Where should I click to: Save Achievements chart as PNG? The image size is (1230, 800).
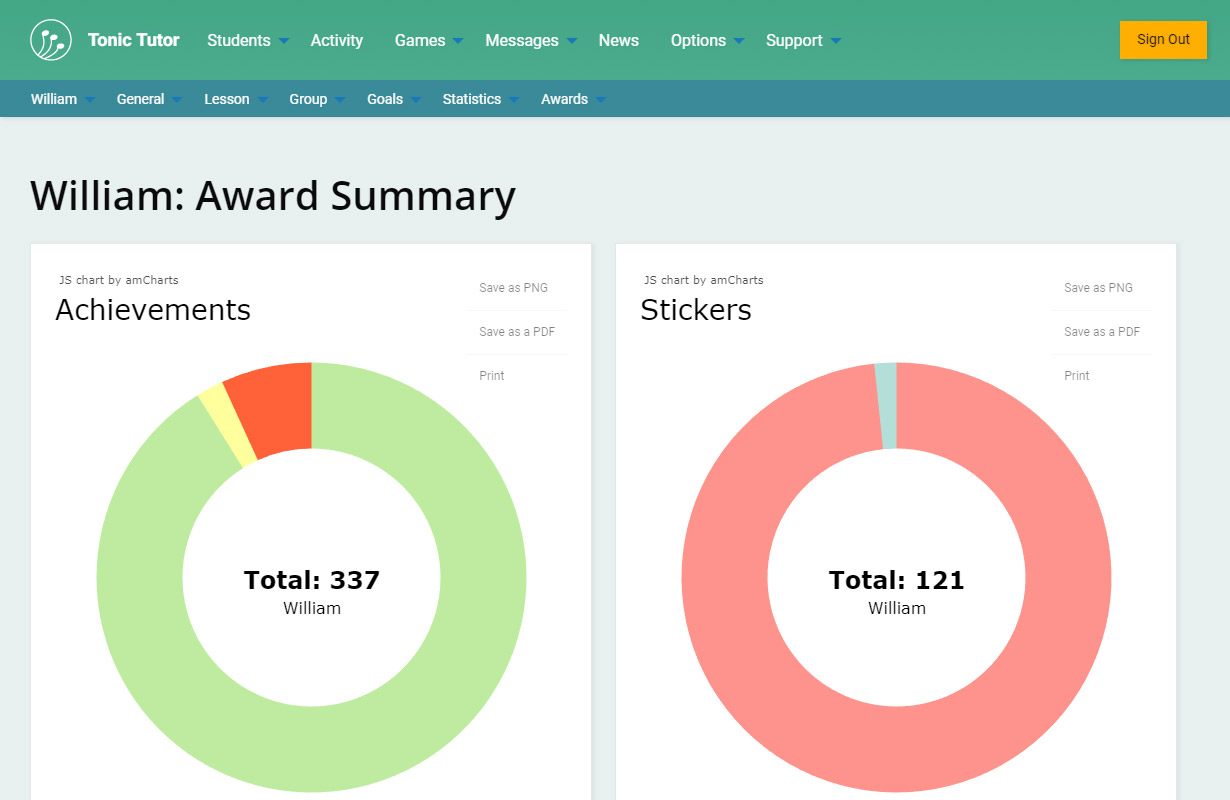tap(513, 288)
